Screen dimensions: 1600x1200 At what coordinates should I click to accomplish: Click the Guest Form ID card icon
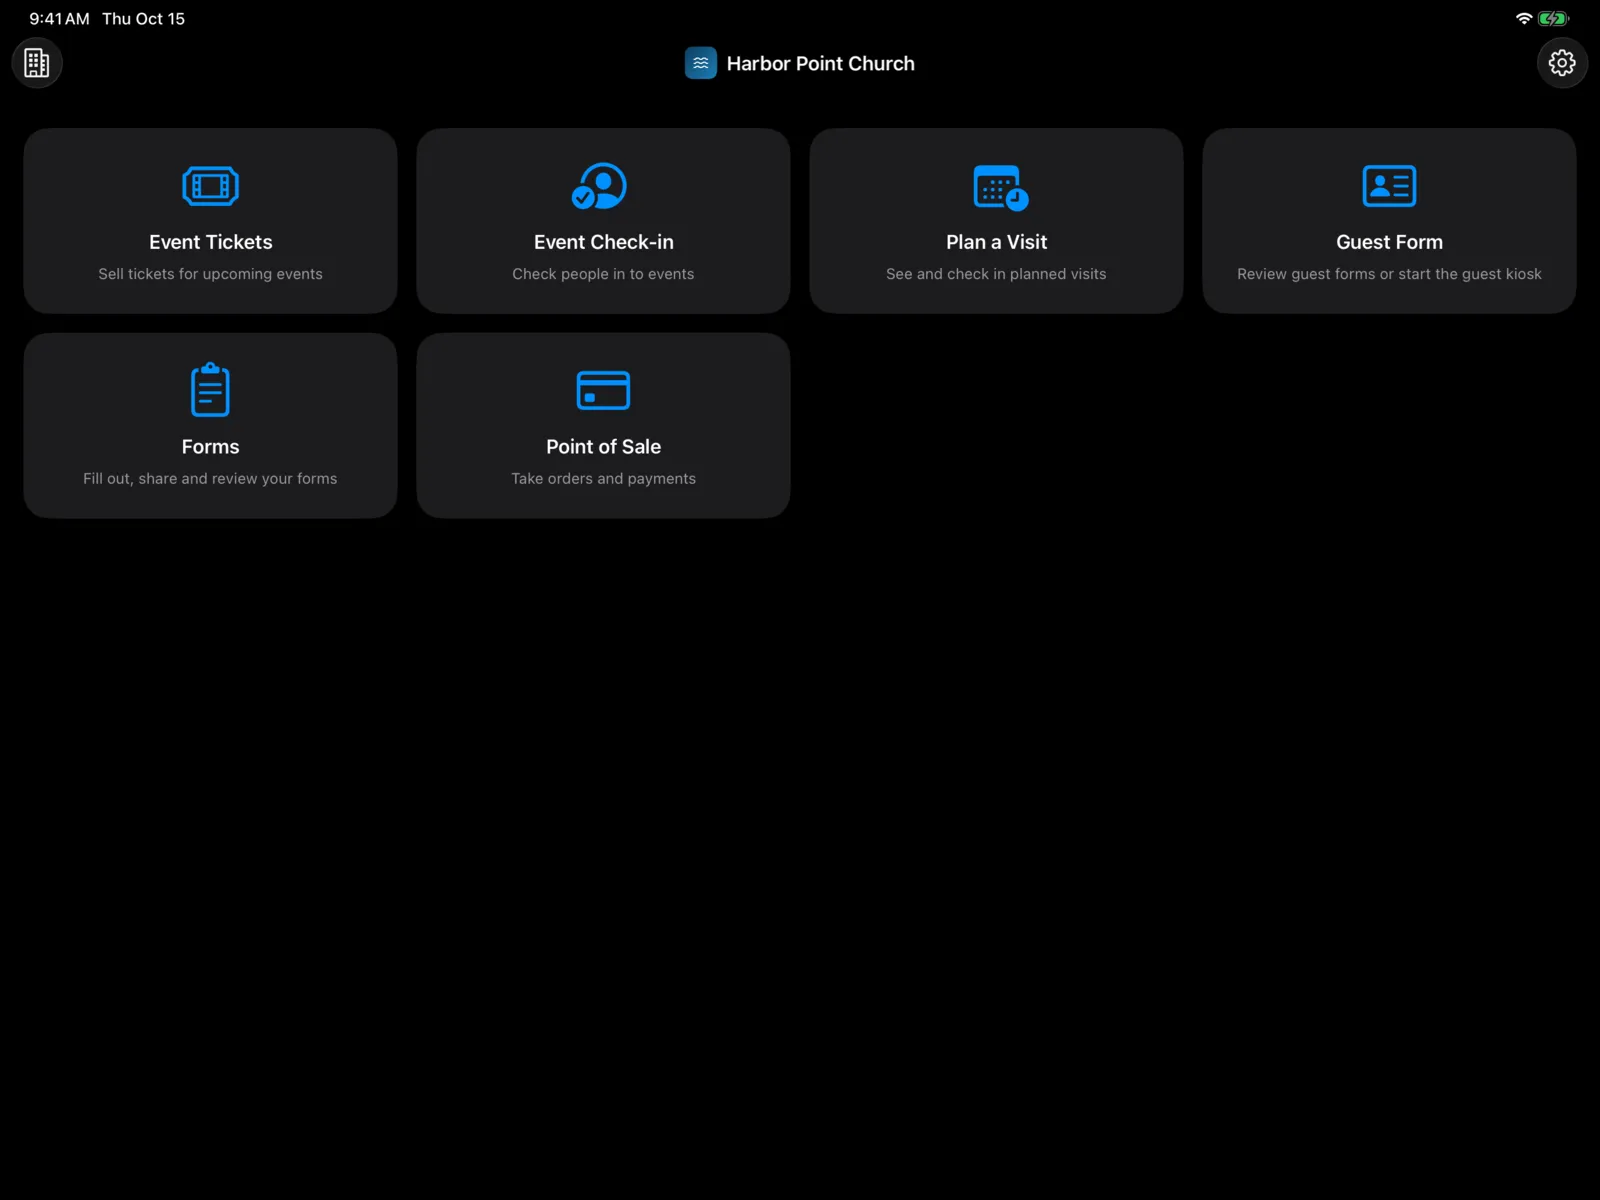tap(1389, 186)
